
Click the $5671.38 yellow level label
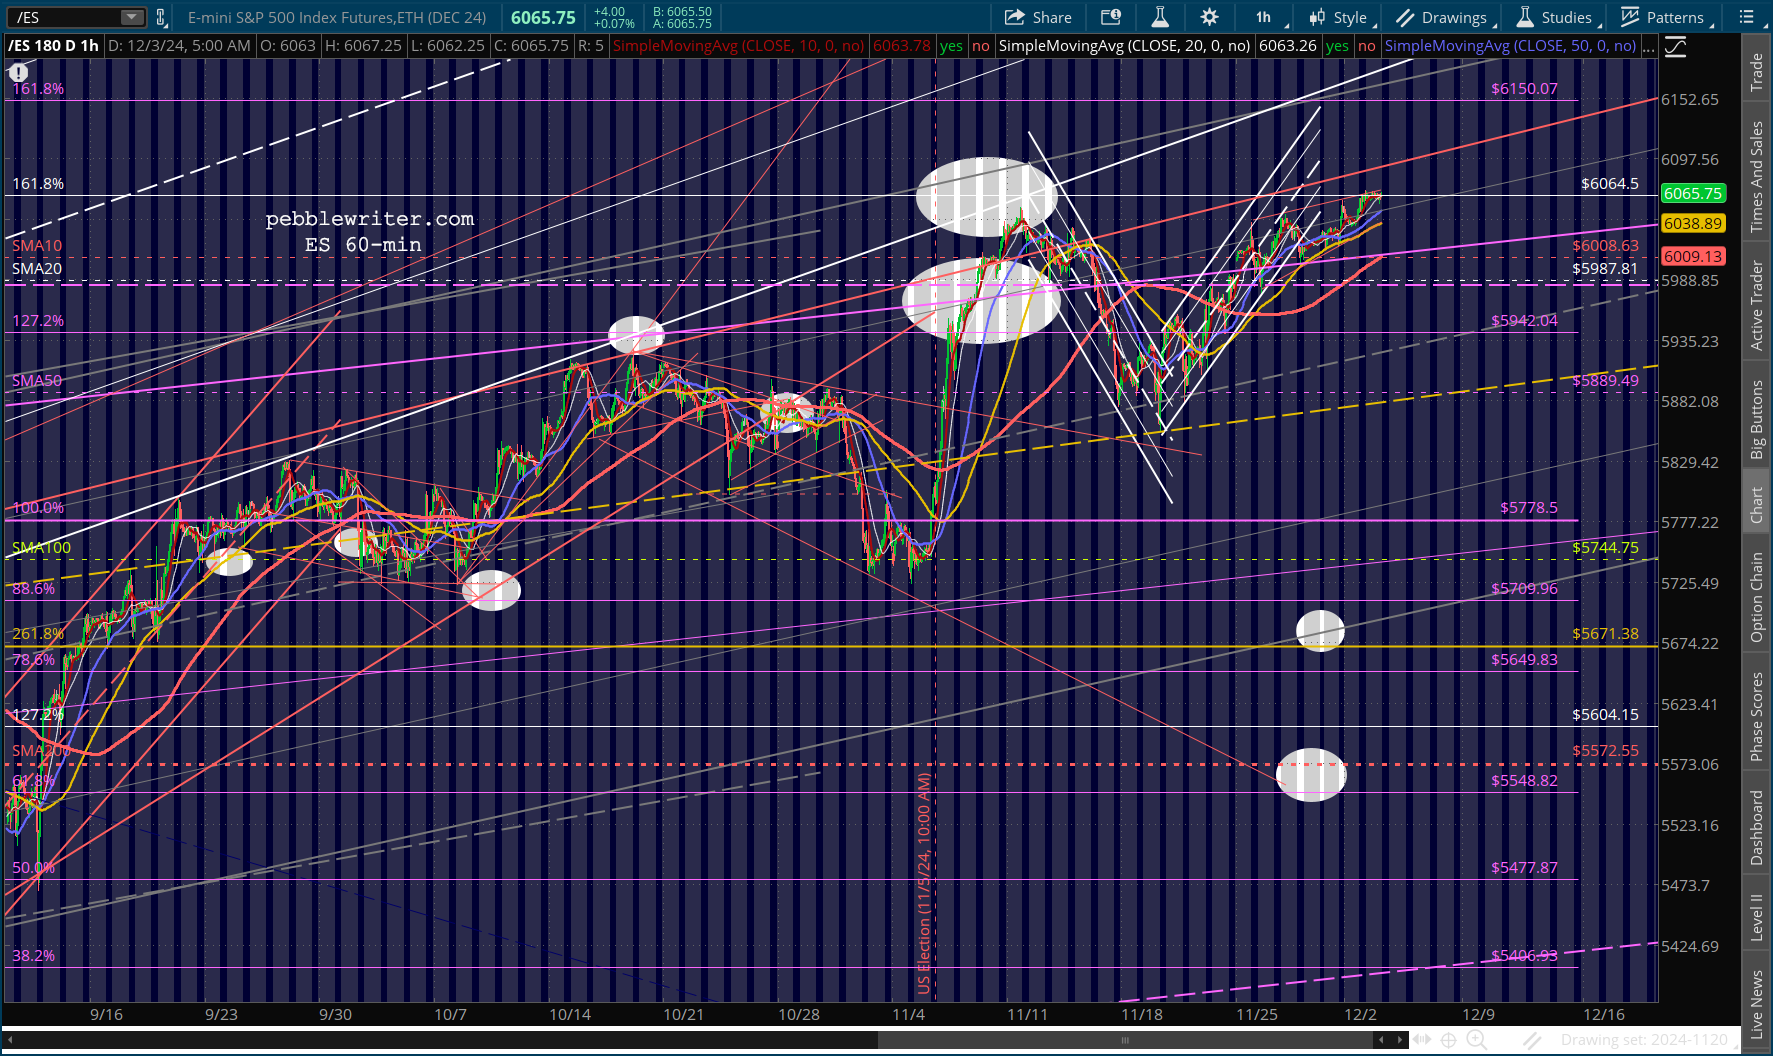tap(1605, 633)
